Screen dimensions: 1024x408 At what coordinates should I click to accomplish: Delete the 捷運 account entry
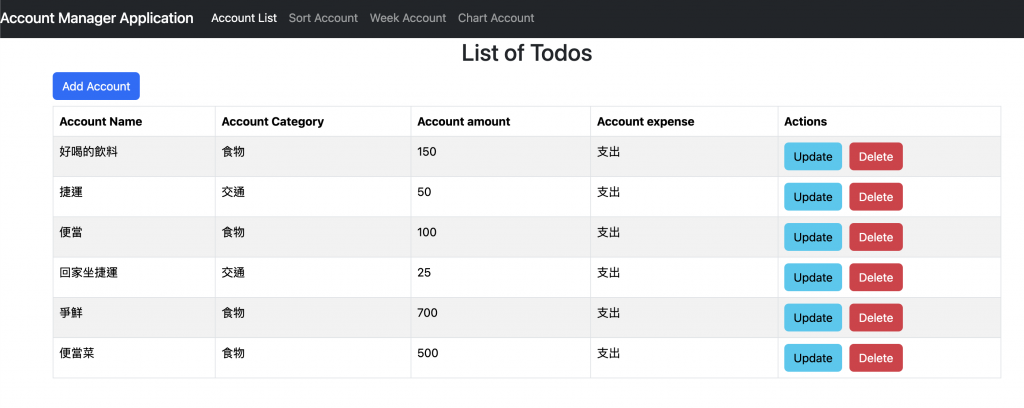[875, 197]
